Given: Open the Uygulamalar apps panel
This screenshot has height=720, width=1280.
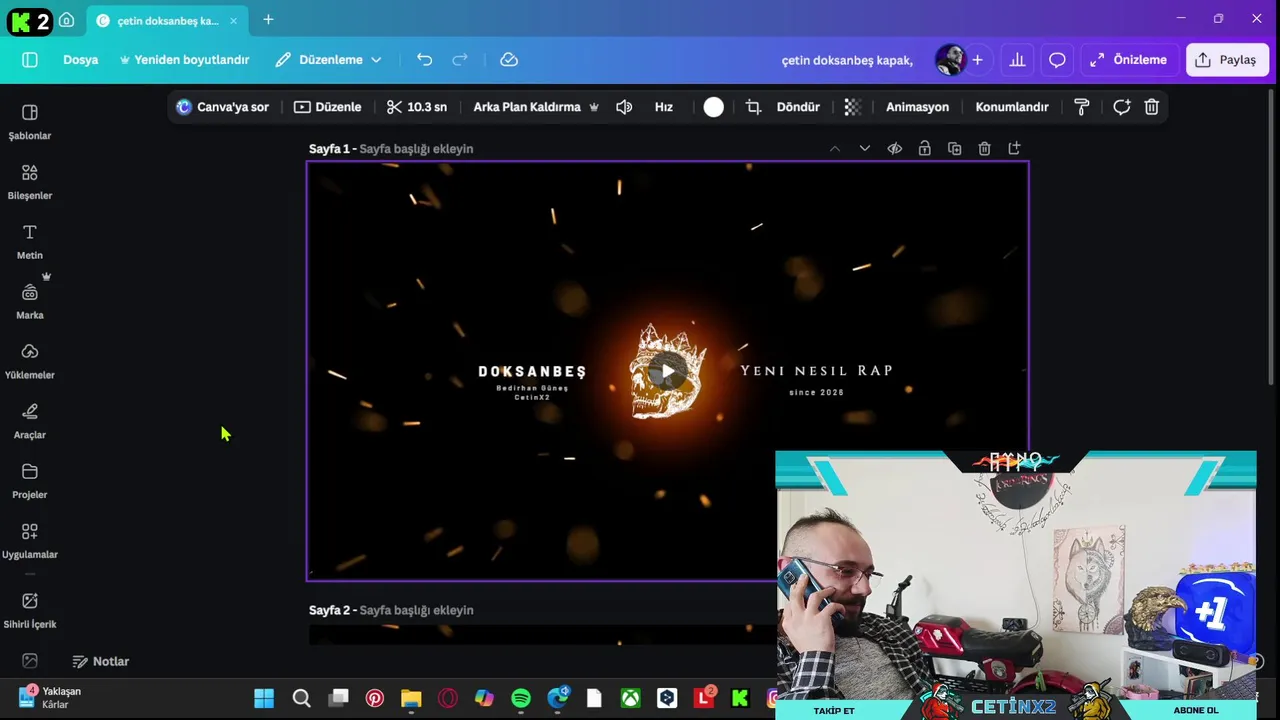Looking at the screenshot, I should click(x=30, y=542).
